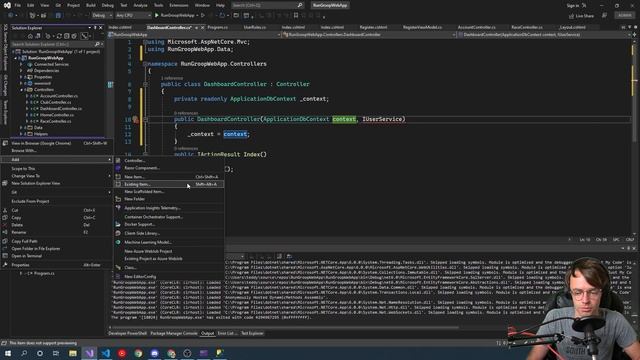Image resolution: width=640 pixels, height=360 pixels.
Task: Select Existing Item... in Add submenu
Action: click(x=168, y=184)
